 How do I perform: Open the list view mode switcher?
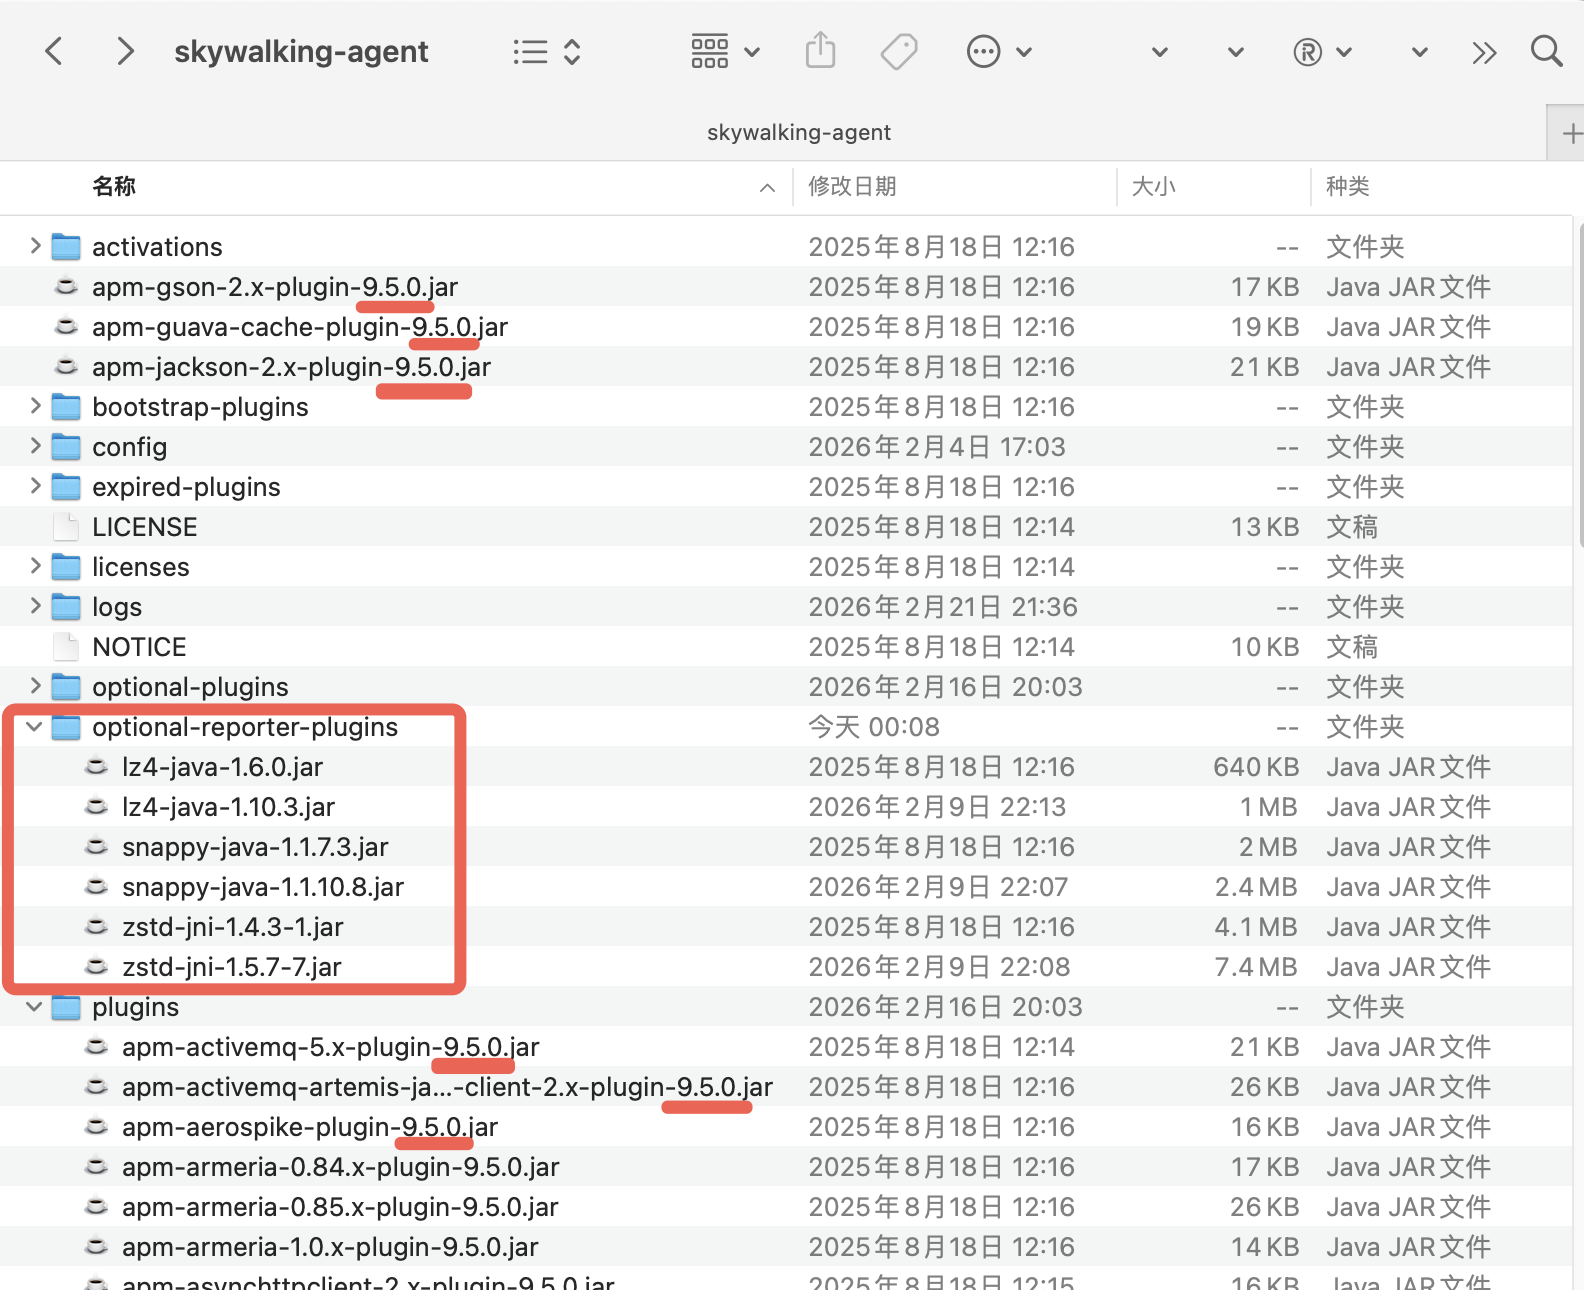click(x=546, y=52)
